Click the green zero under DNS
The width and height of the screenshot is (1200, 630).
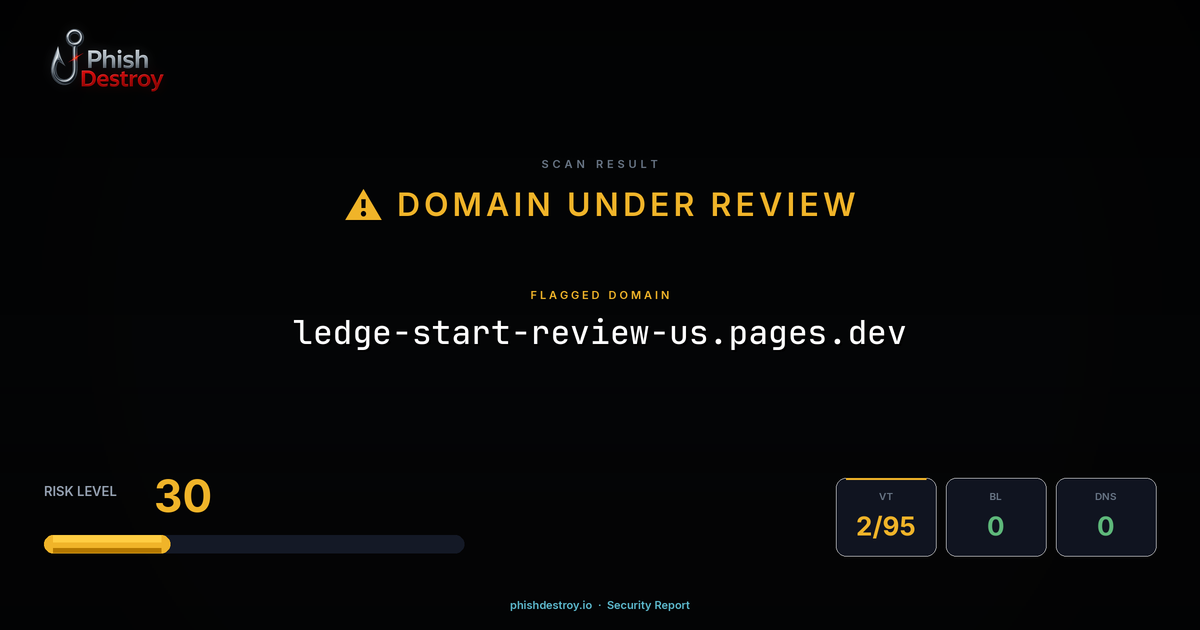[1106, 527]
